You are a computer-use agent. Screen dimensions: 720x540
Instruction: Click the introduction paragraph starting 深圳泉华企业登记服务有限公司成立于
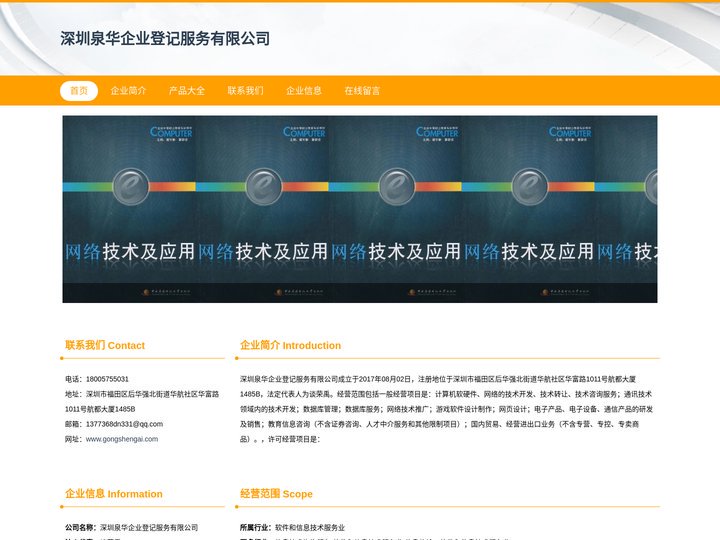point(446,409)
